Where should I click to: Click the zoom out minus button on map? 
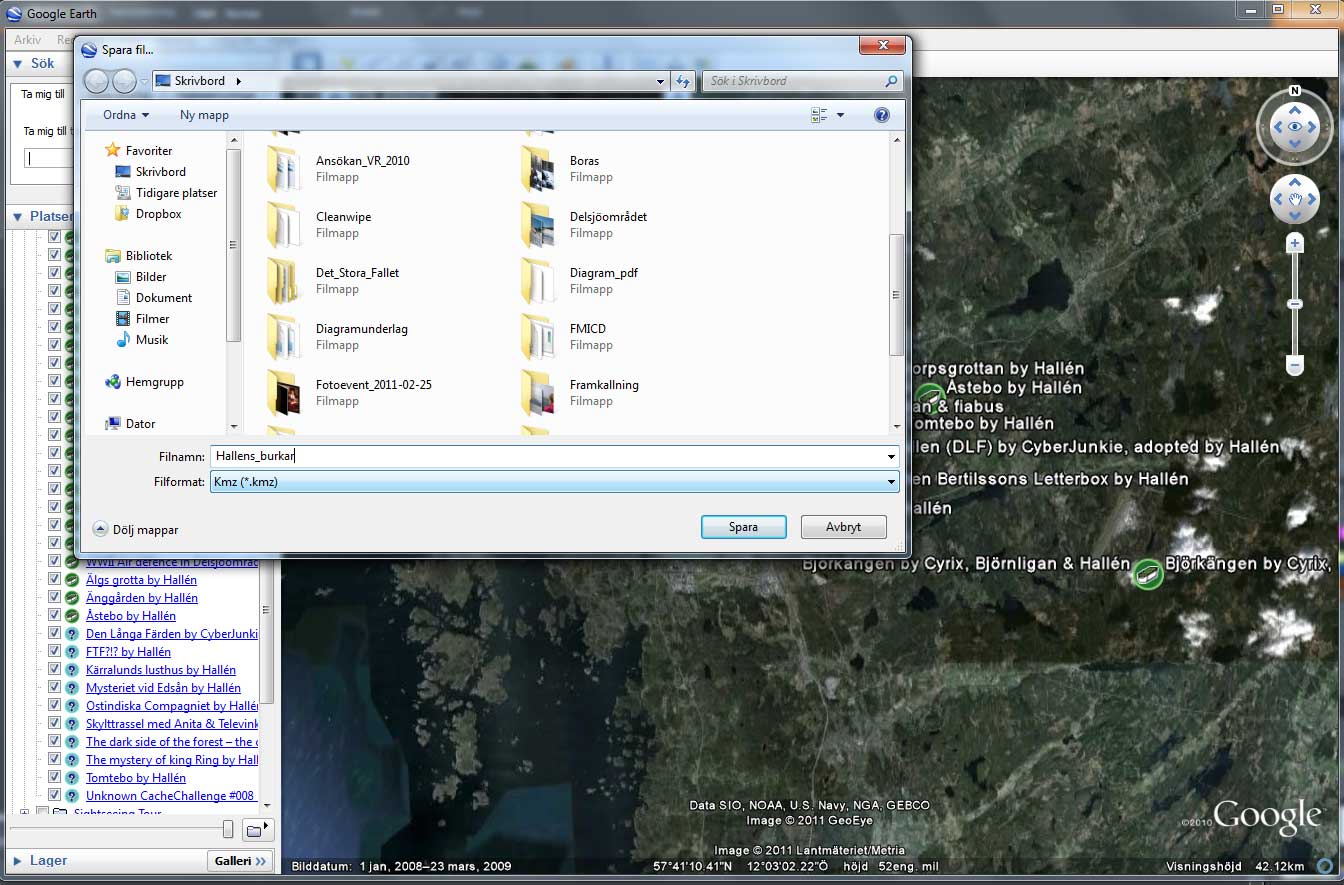pyautogui.click(x=1295, y=367)
